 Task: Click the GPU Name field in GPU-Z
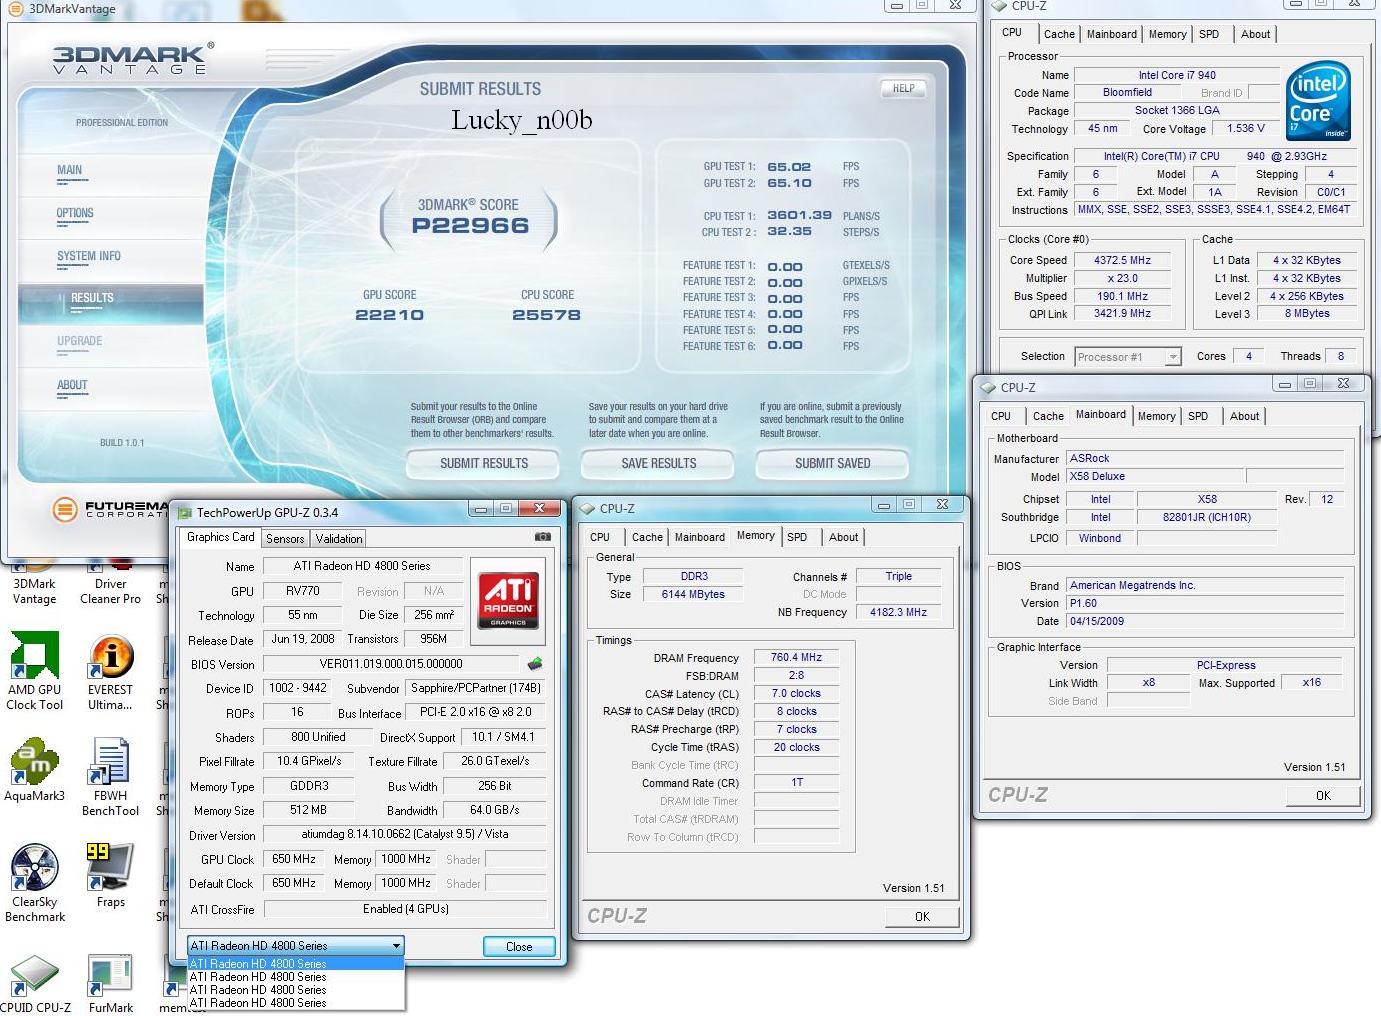click(x=362, y=566)
